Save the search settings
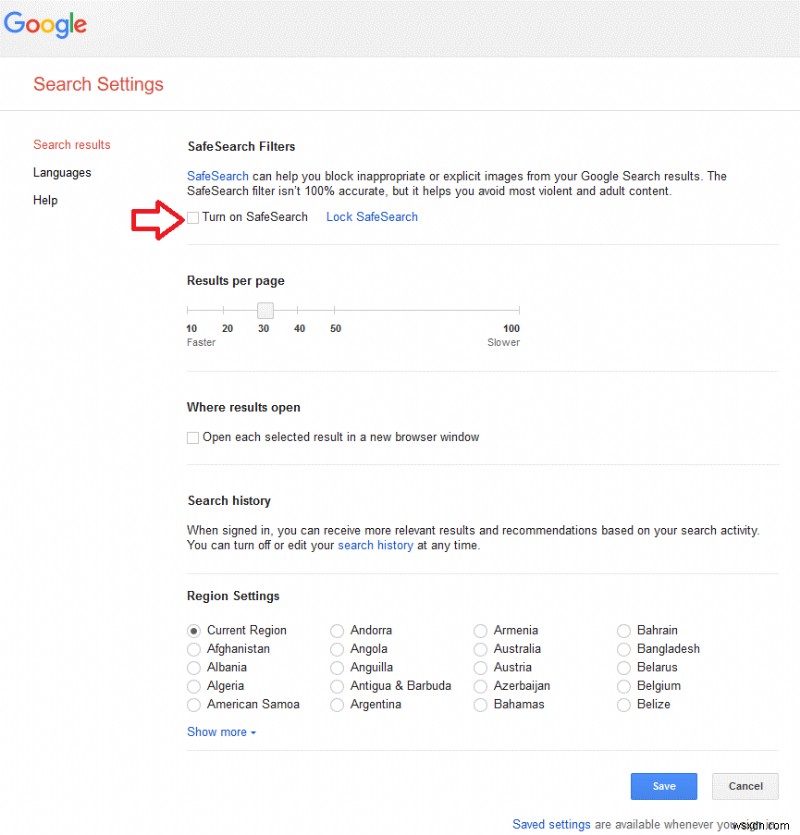Screen dimensions: 800x835 663,786
